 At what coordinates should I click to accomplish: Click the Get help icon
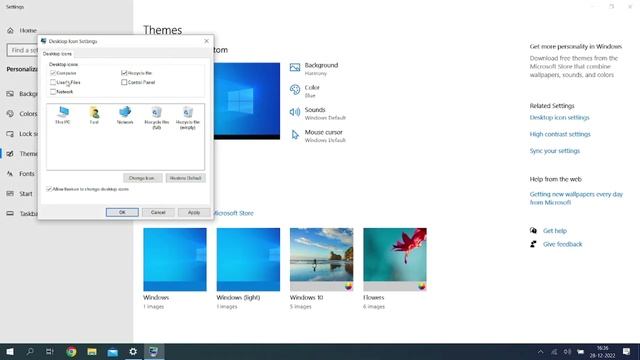pos(533,231)
